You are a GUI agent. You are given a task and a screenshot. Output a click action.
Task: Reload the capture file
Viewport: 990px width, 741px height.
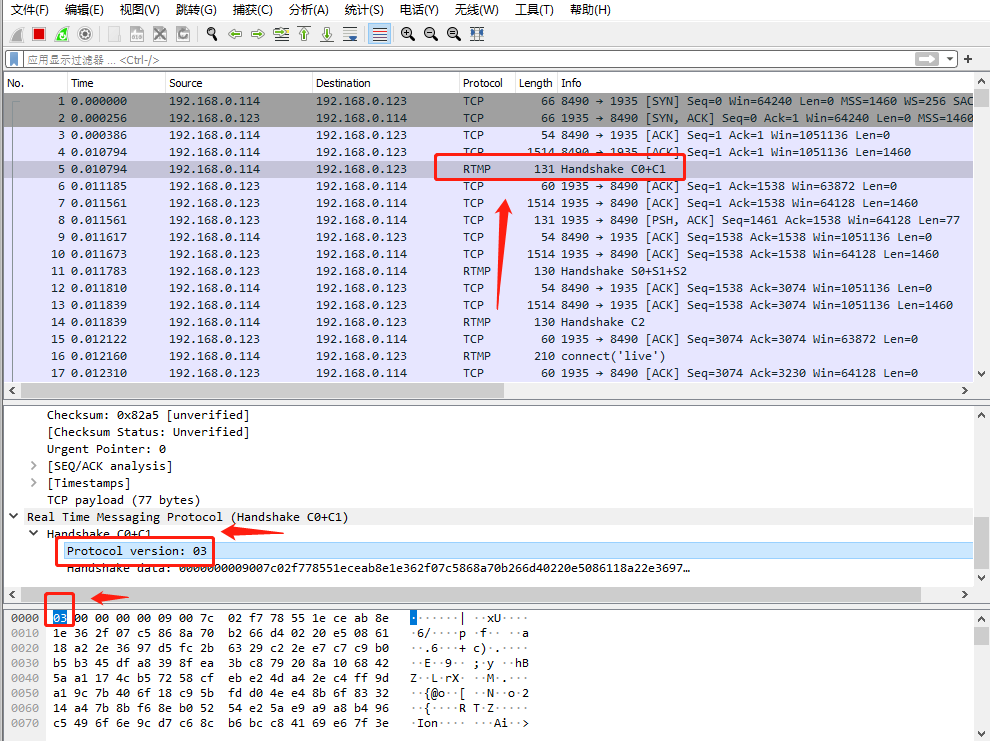pos(183,34)
